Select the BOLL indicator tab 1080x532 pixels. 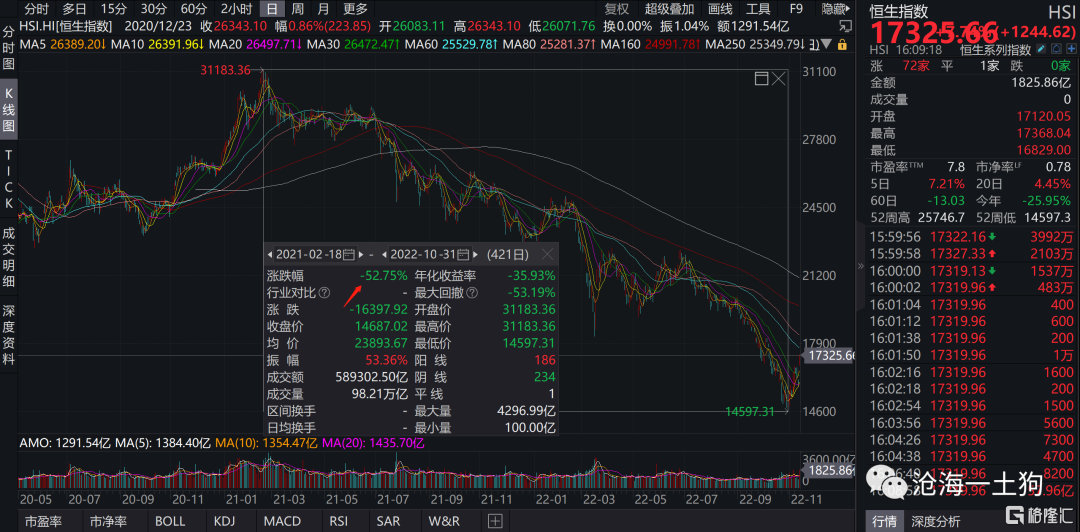(x=169, y=521)
